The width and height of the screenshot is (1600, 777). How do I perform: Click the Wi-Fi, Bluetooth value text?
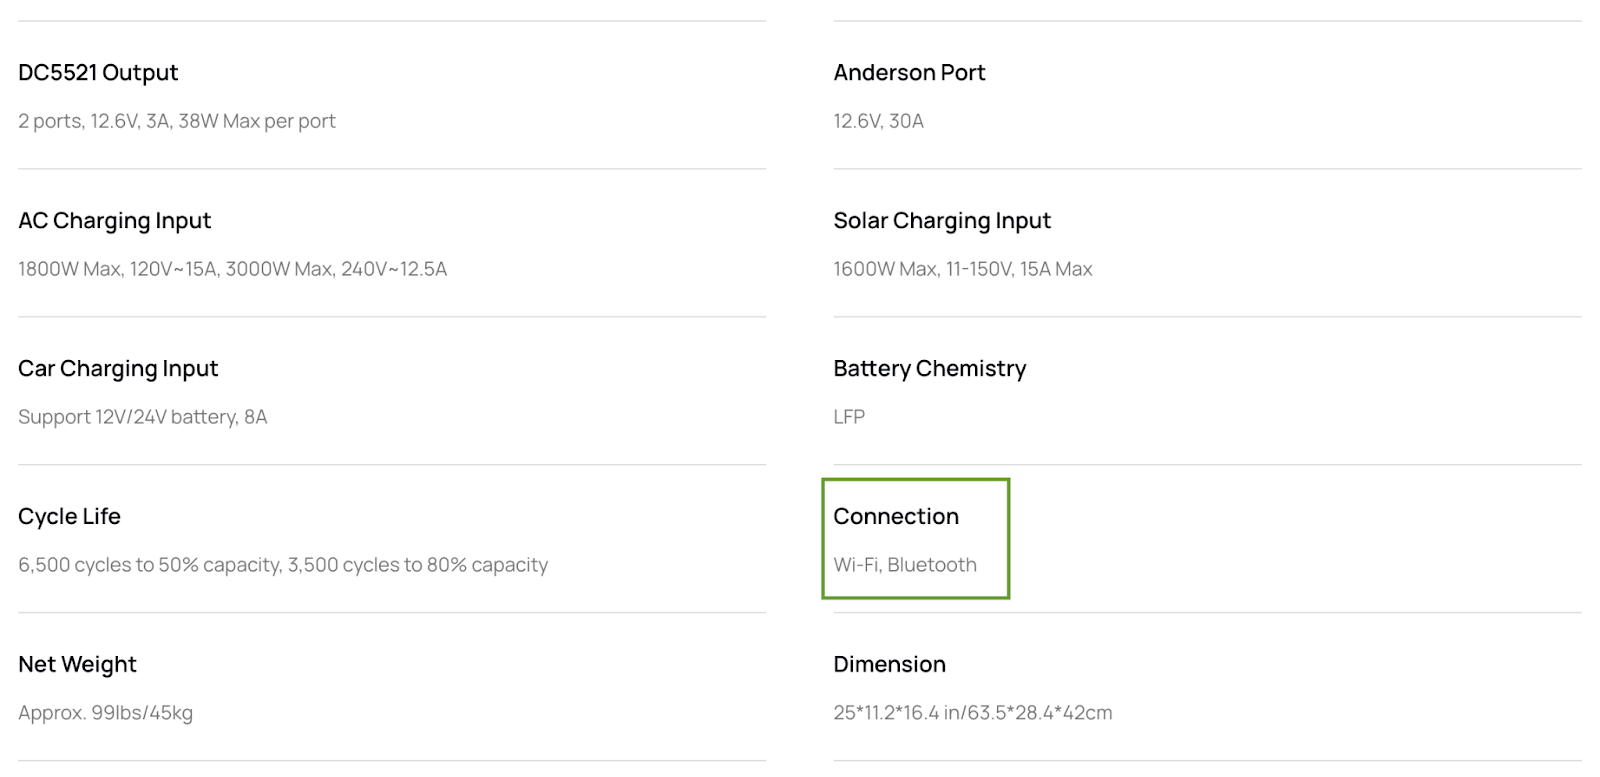(905, 565)
